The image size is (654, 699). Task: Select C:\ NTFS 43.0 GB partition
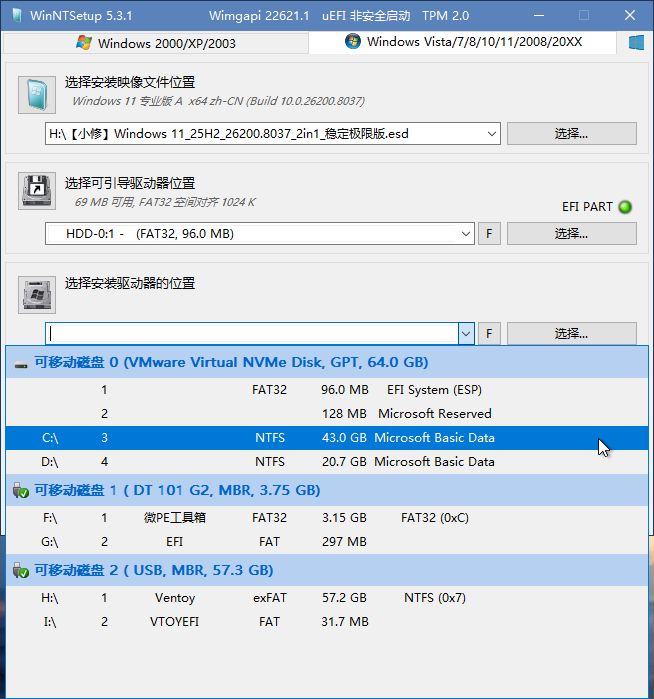click(x=327, y=438)
